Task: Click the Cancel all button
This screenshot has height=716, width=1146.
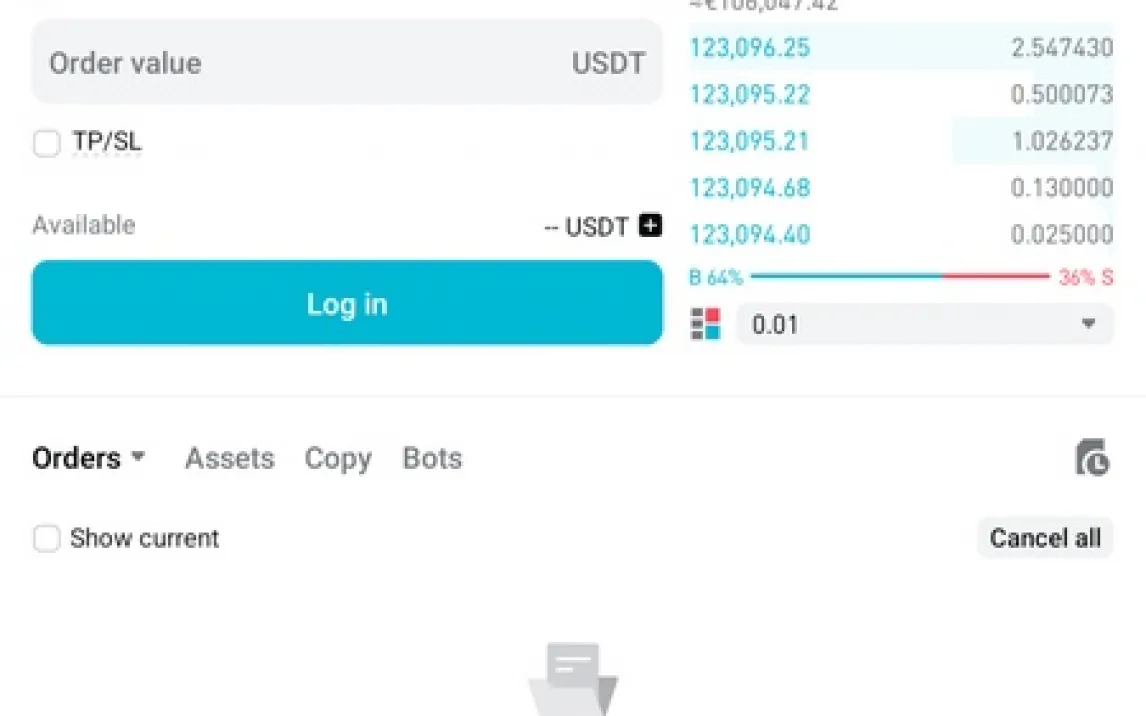Action: point(1045,538)
